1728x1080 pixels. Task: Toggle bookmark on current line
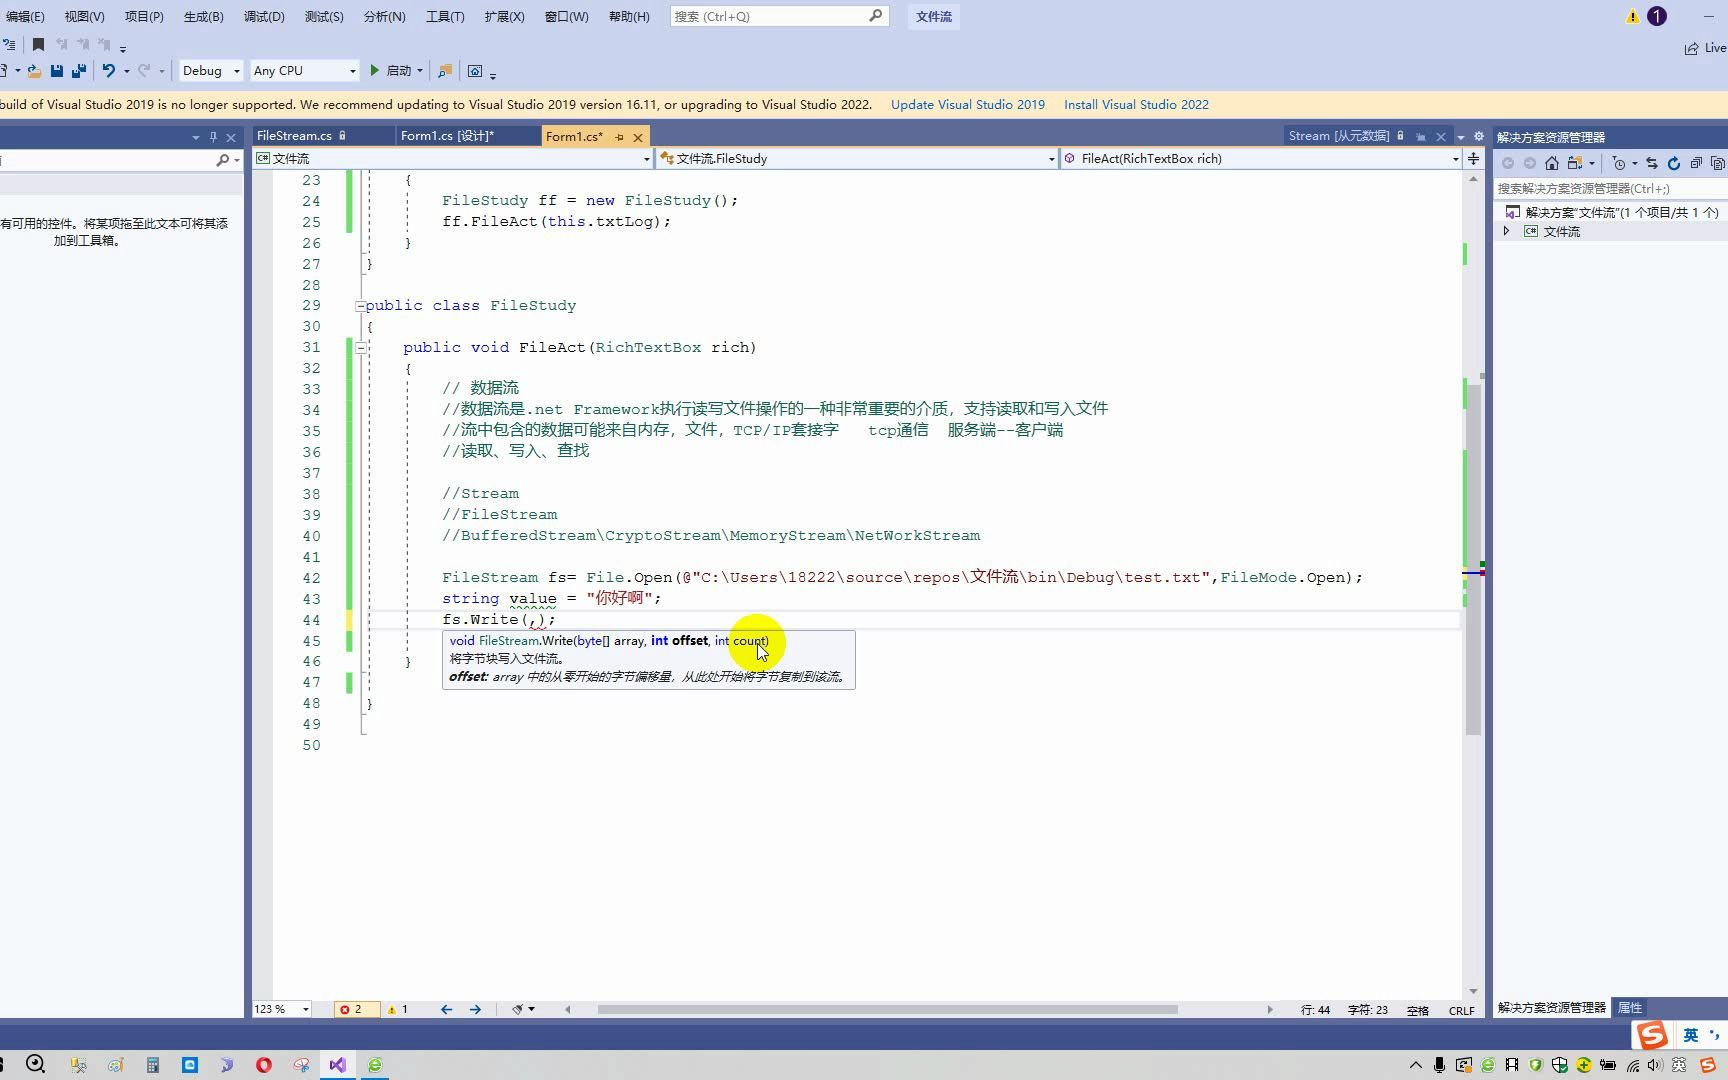click(38, 44)
